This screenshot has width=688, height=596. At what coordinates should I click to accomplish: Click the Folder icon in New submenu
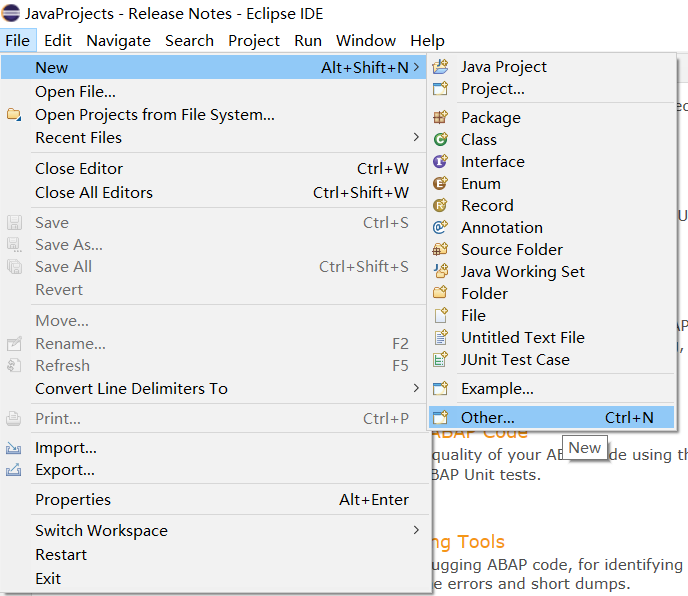[x=441, y=293]
